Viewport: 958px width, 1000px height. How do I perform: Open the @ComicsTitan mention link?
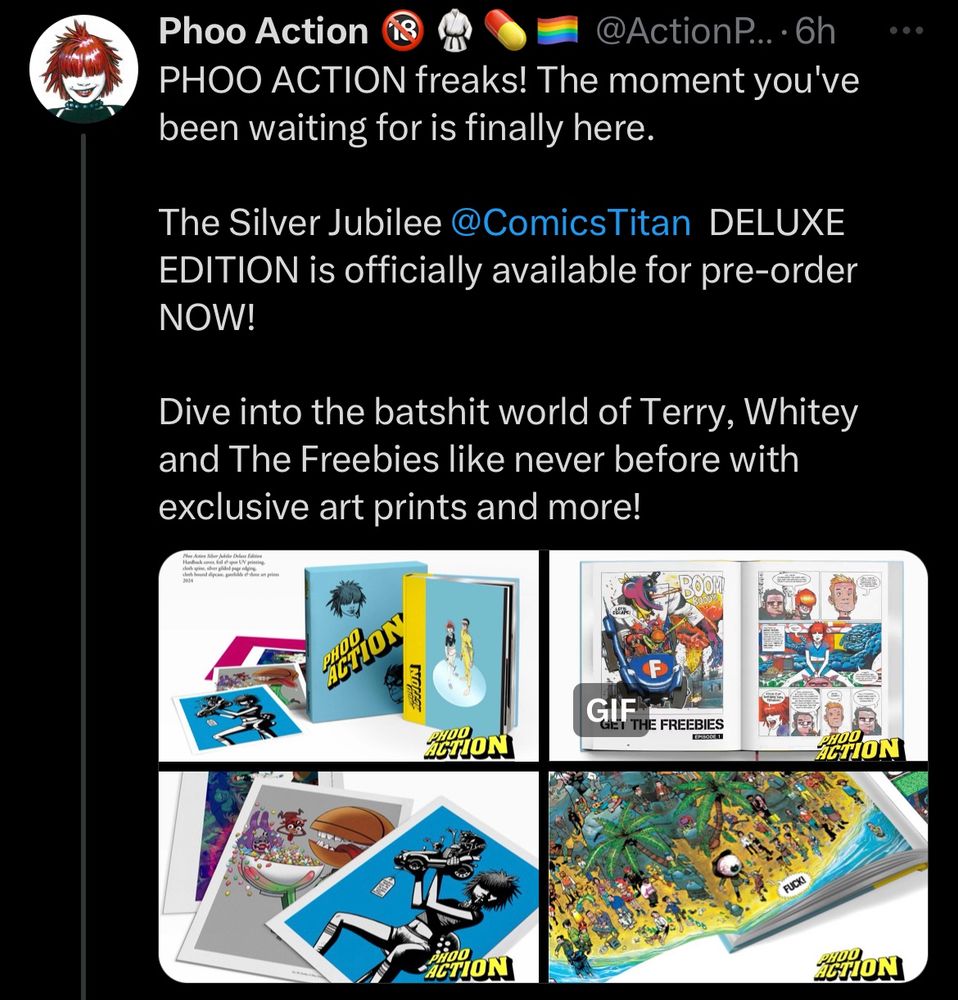pyautogui.click(x=571, y=223)
